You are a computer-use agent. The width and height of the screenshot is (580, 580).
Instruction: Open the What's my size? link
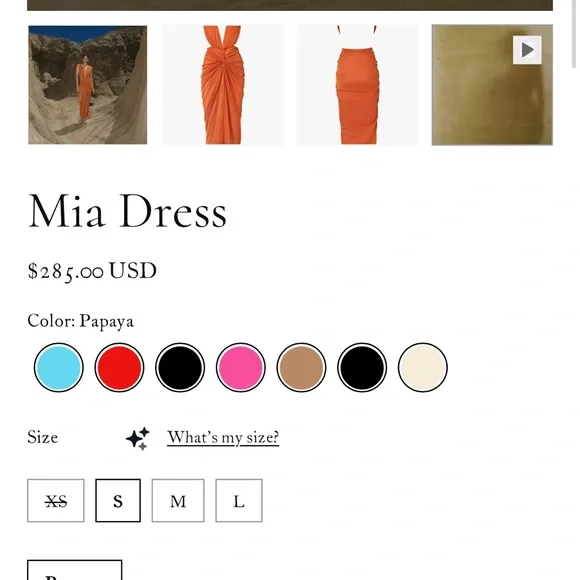pyautogui.click(x=223, y=437)
